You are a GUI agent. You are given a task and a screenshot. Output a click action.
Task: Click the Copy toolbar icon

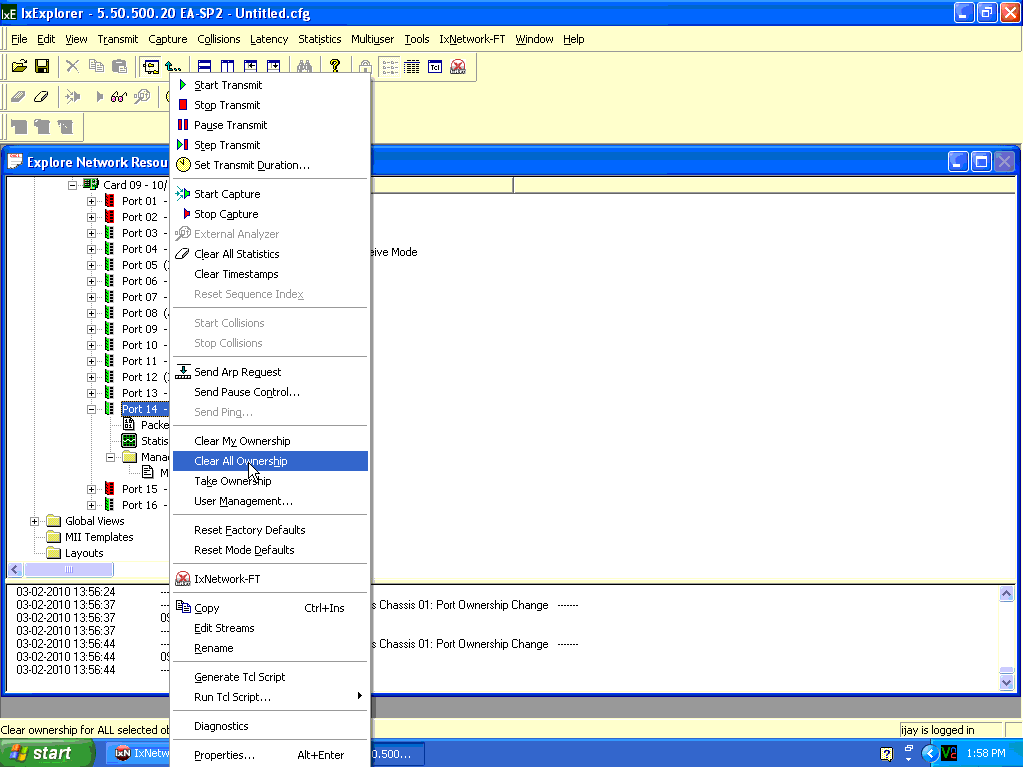click(x=96, y=66)
